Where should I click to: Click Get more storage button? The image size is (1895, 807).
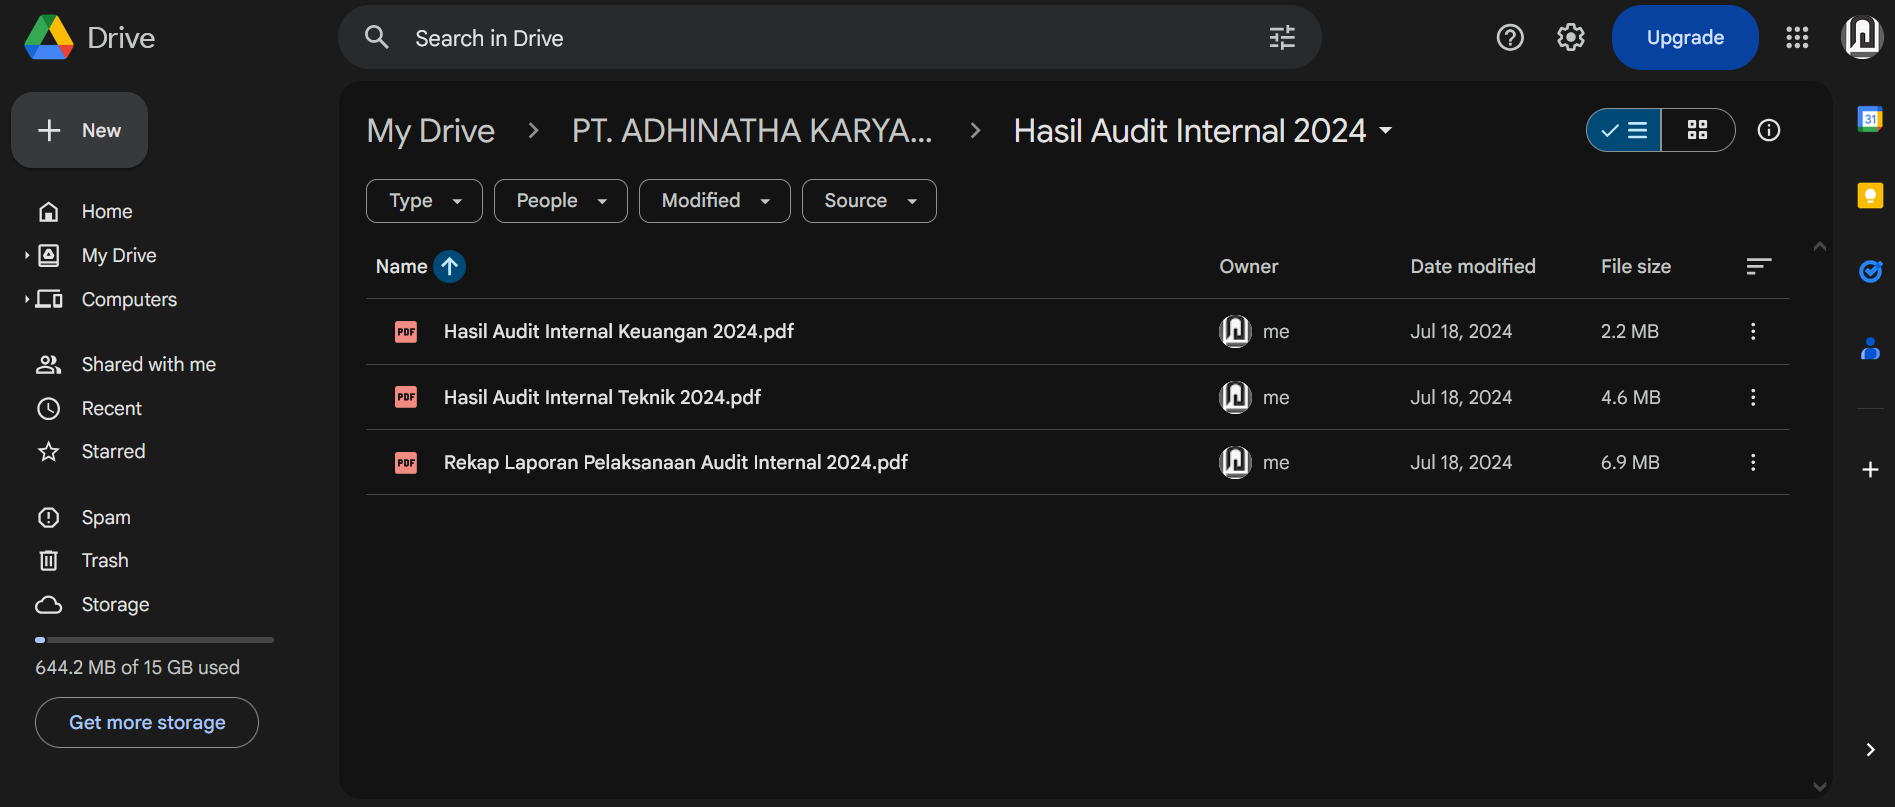point(147,723)
